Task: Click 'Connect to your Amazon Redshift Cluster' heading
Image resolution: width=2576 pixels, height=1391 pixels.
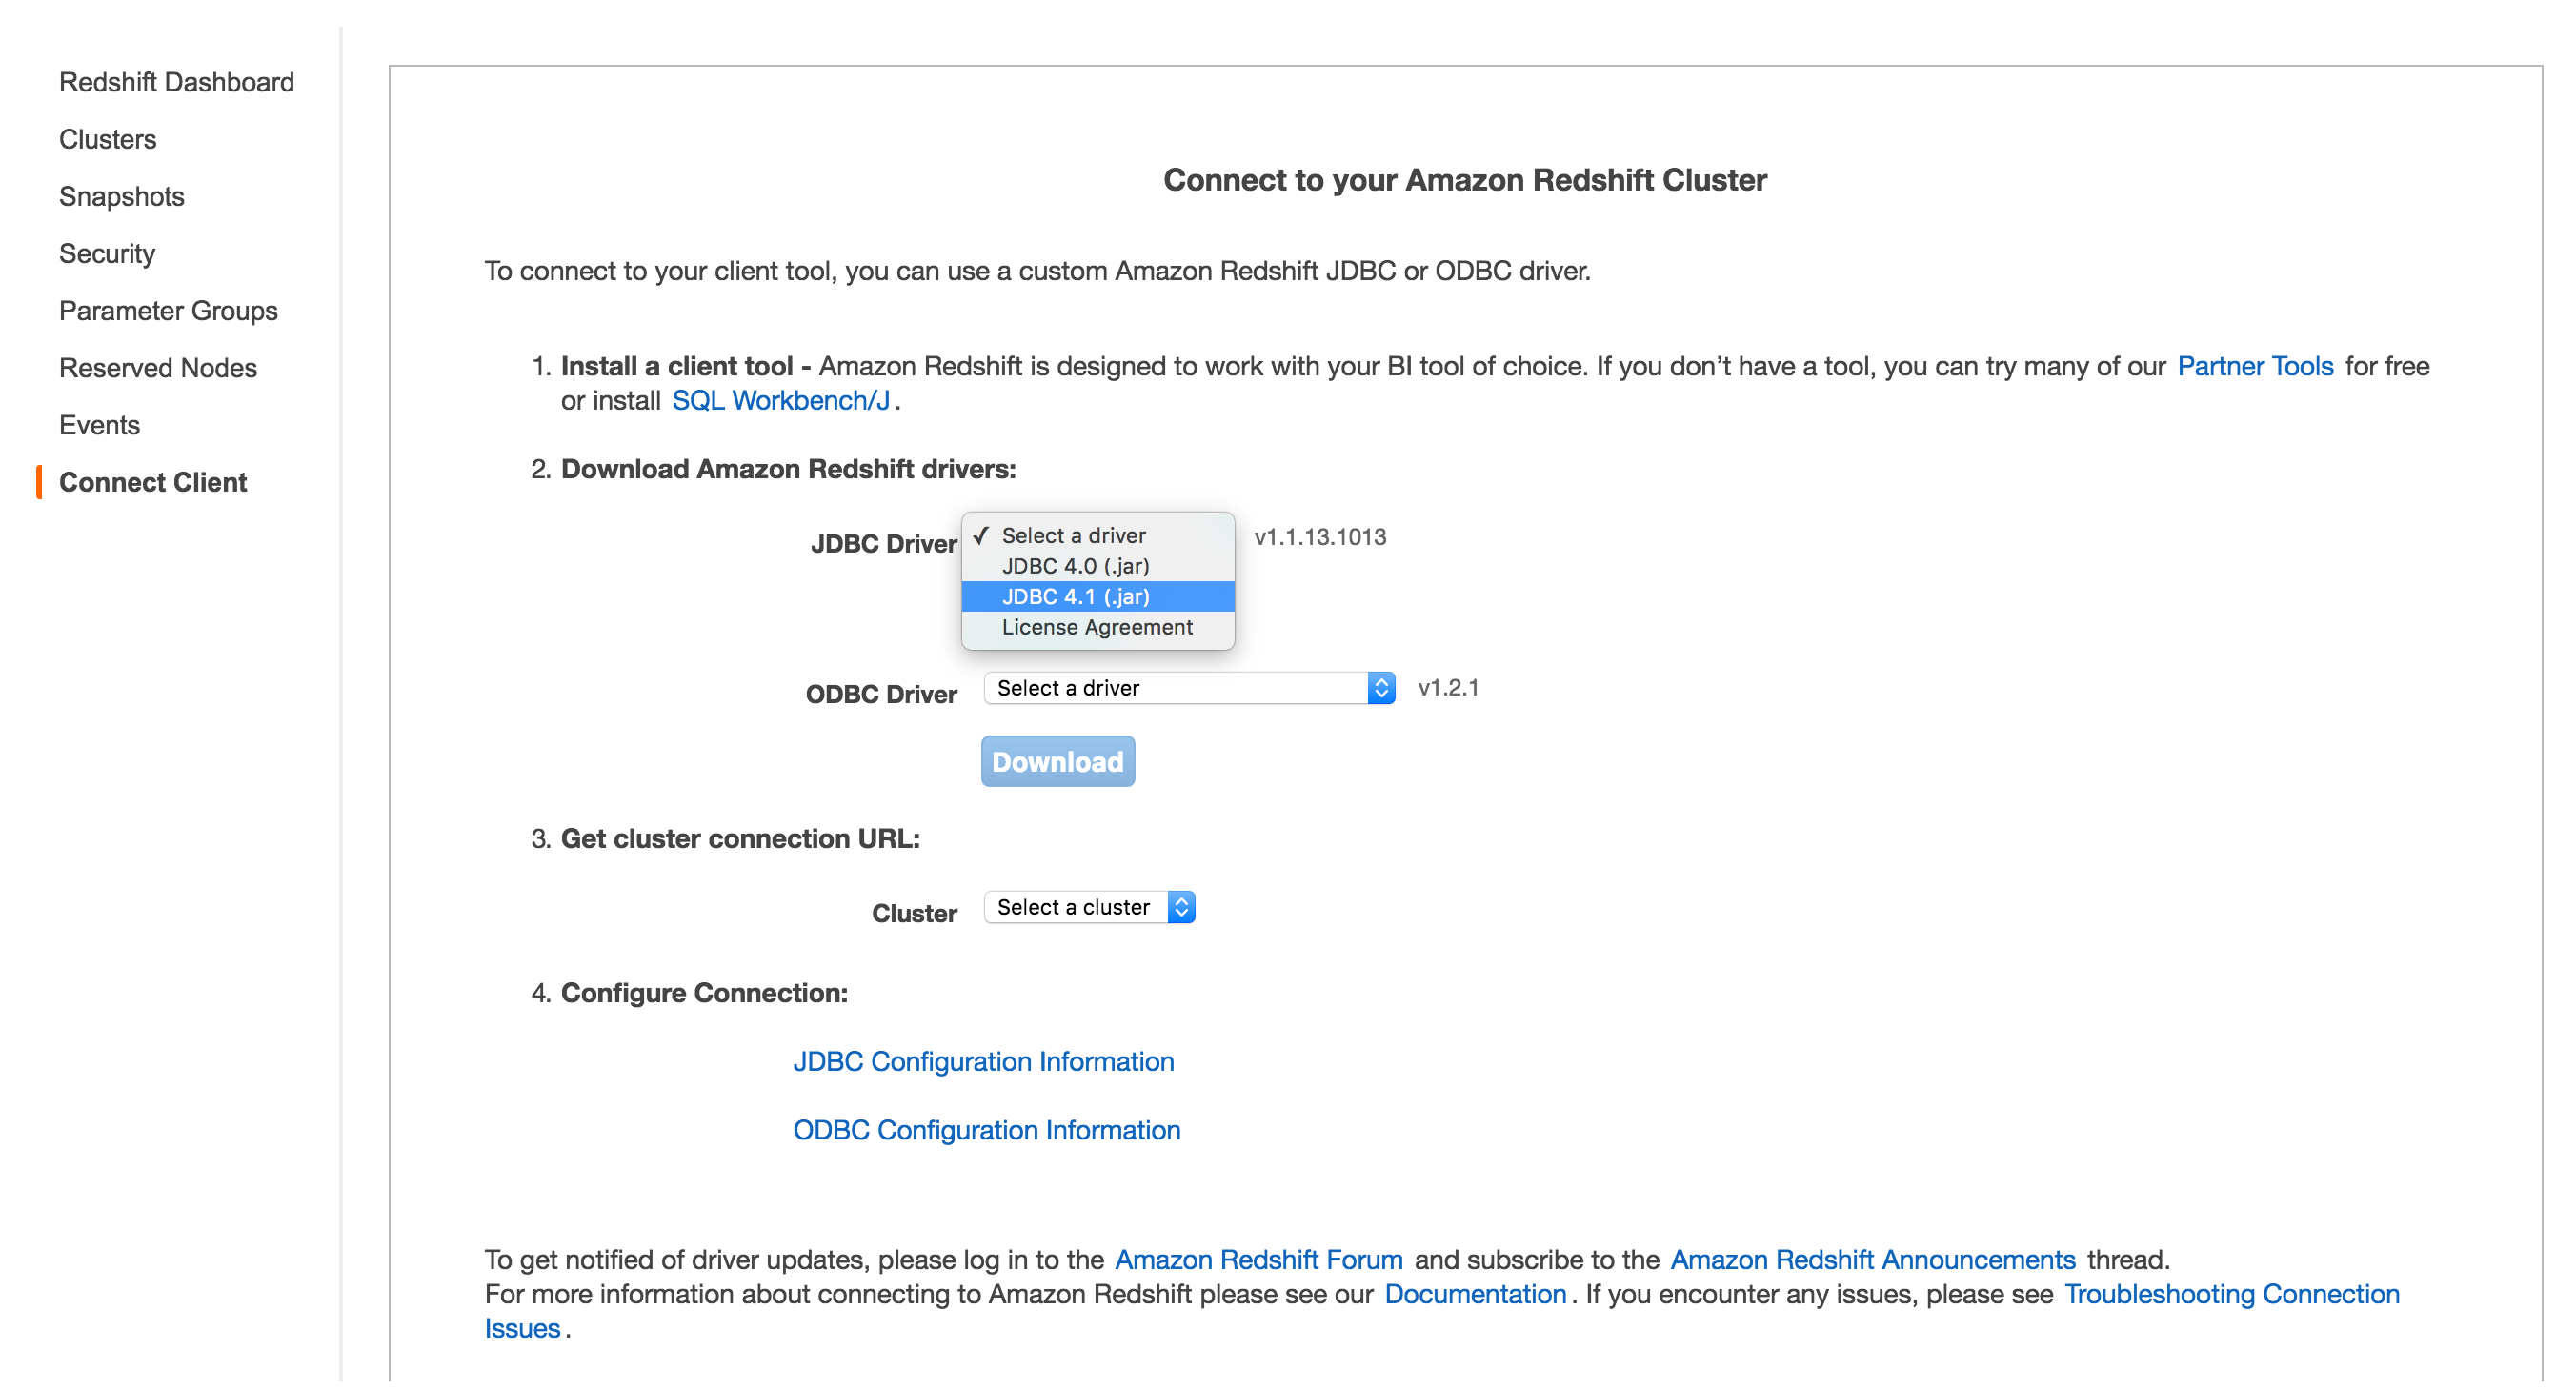Action: tap(1465, 179)
